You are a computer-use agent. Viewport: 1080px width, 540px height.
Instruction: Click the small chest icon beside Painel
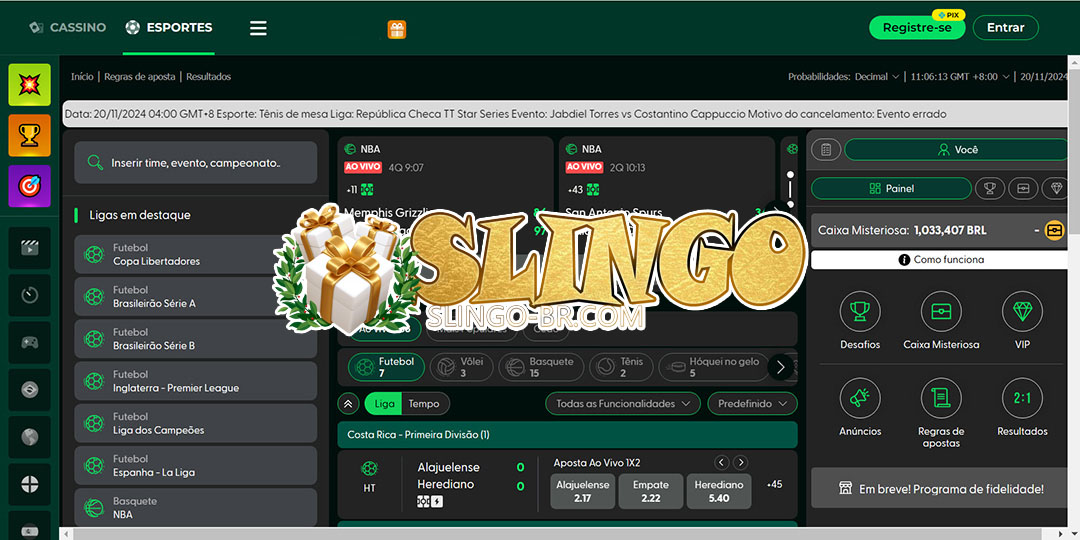[x=1024, y=188]
